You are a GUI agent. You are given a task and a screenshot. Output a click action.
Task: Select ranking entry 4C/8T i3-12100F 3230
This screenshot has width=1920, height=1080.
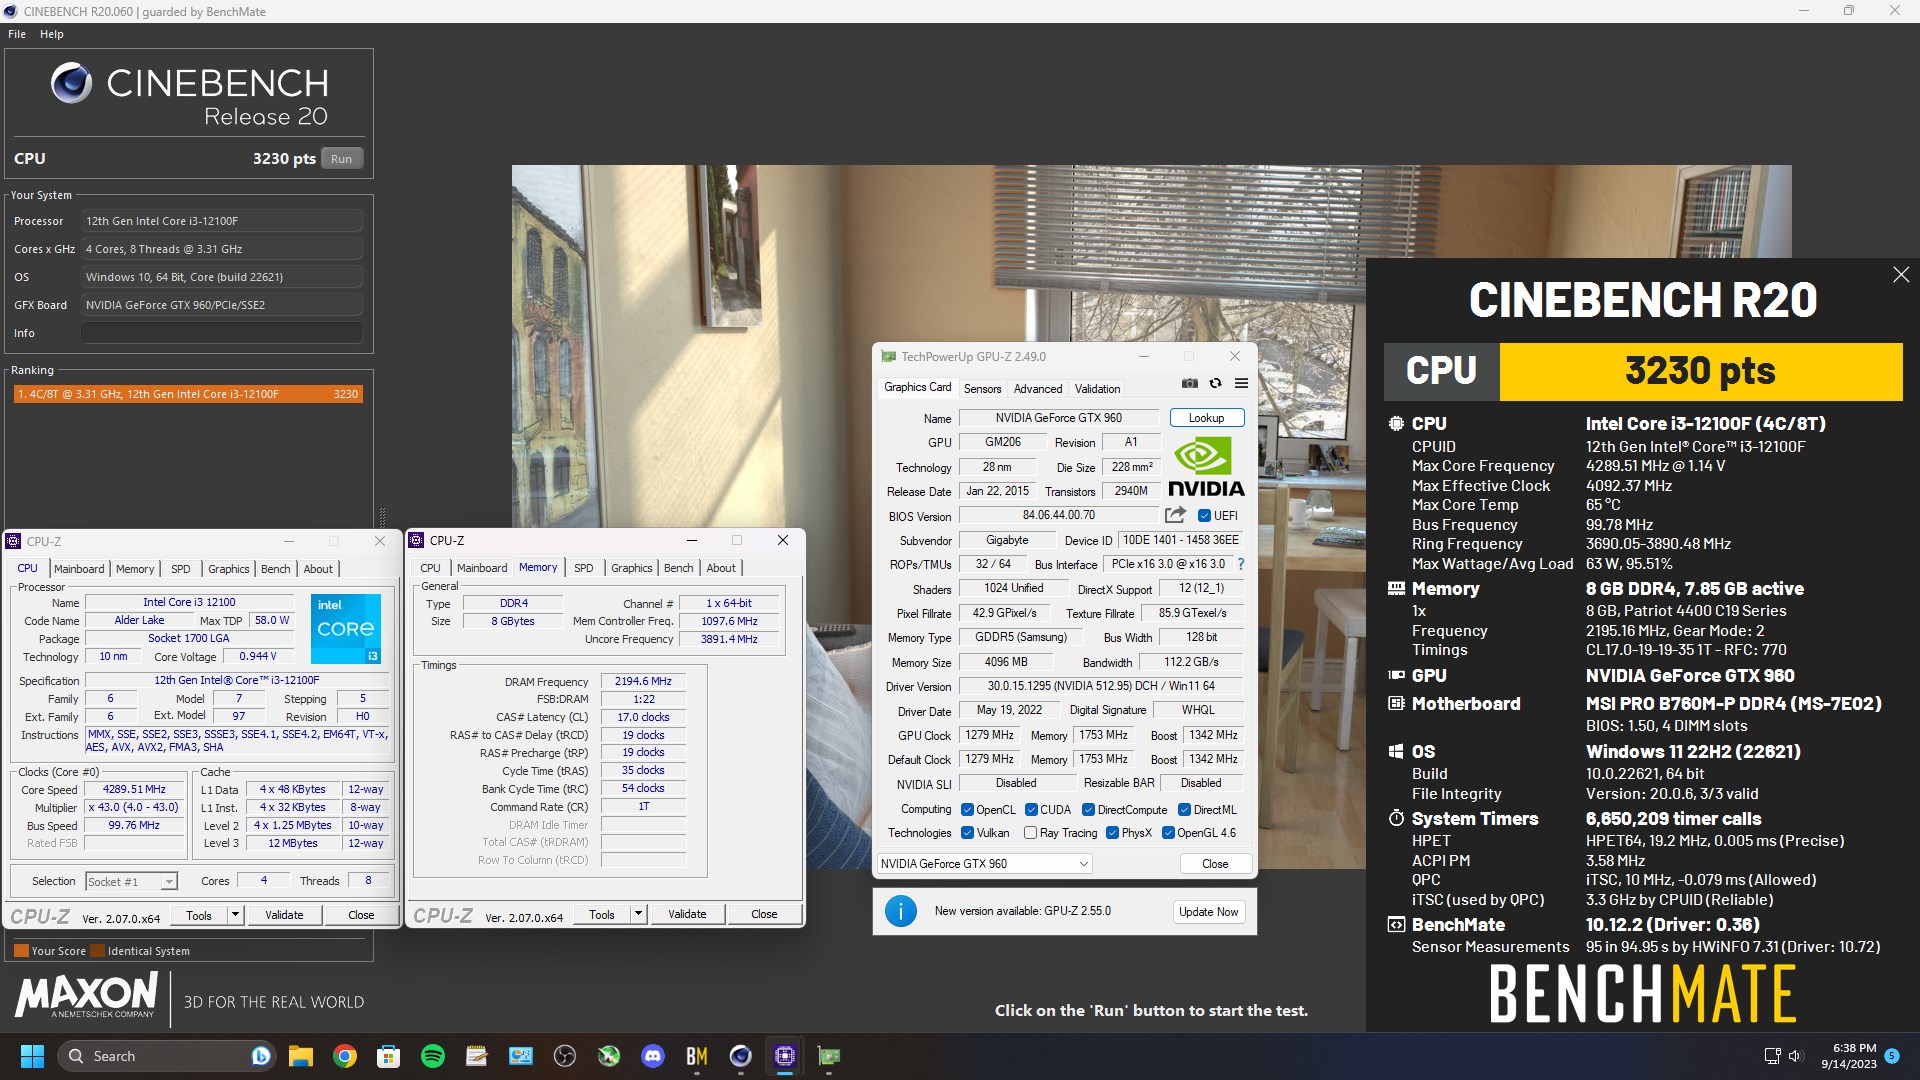pyautogui.click(x=188, y=394)
